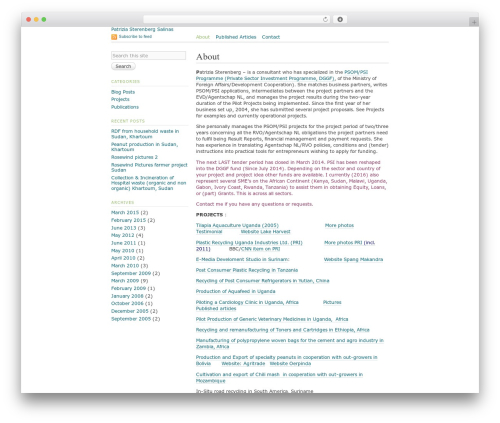500x423 pixels.
Task: Open Rosewind Pictures former project post
Action: [149, 167]
